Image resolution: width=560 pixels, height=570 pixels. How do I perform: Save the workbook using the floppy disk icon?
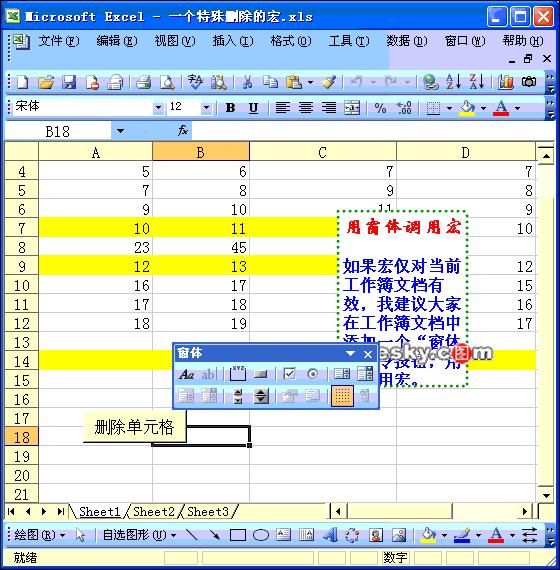[x=69, y=82]
